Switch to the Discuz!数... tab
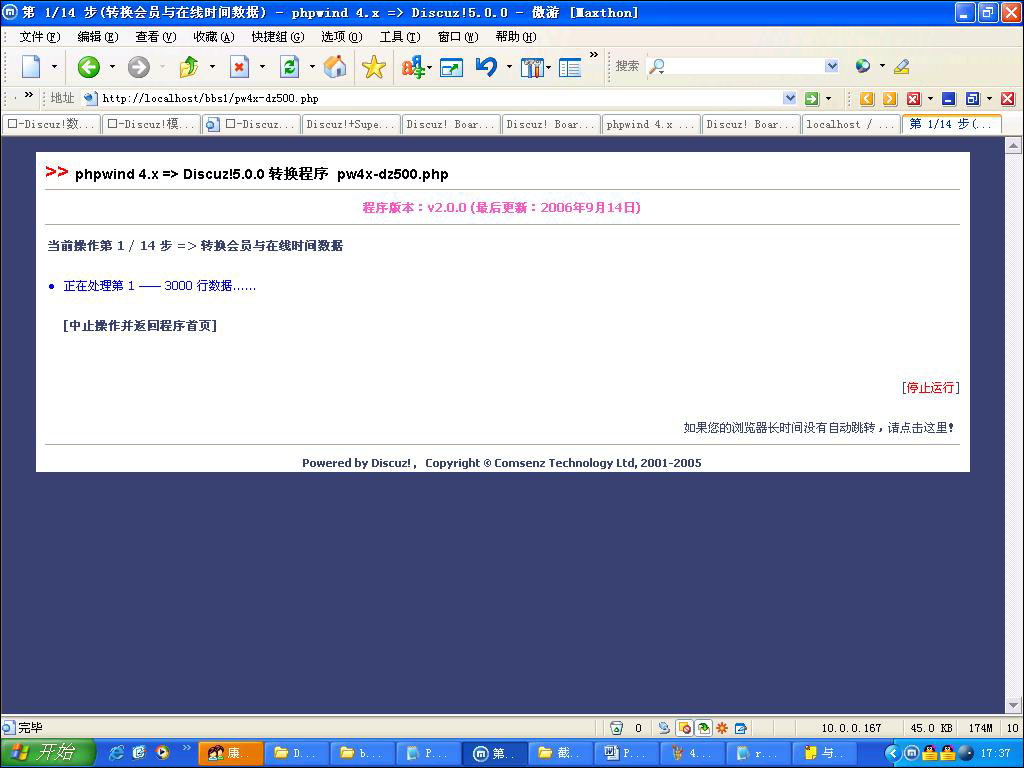 [x=52, y=124]
